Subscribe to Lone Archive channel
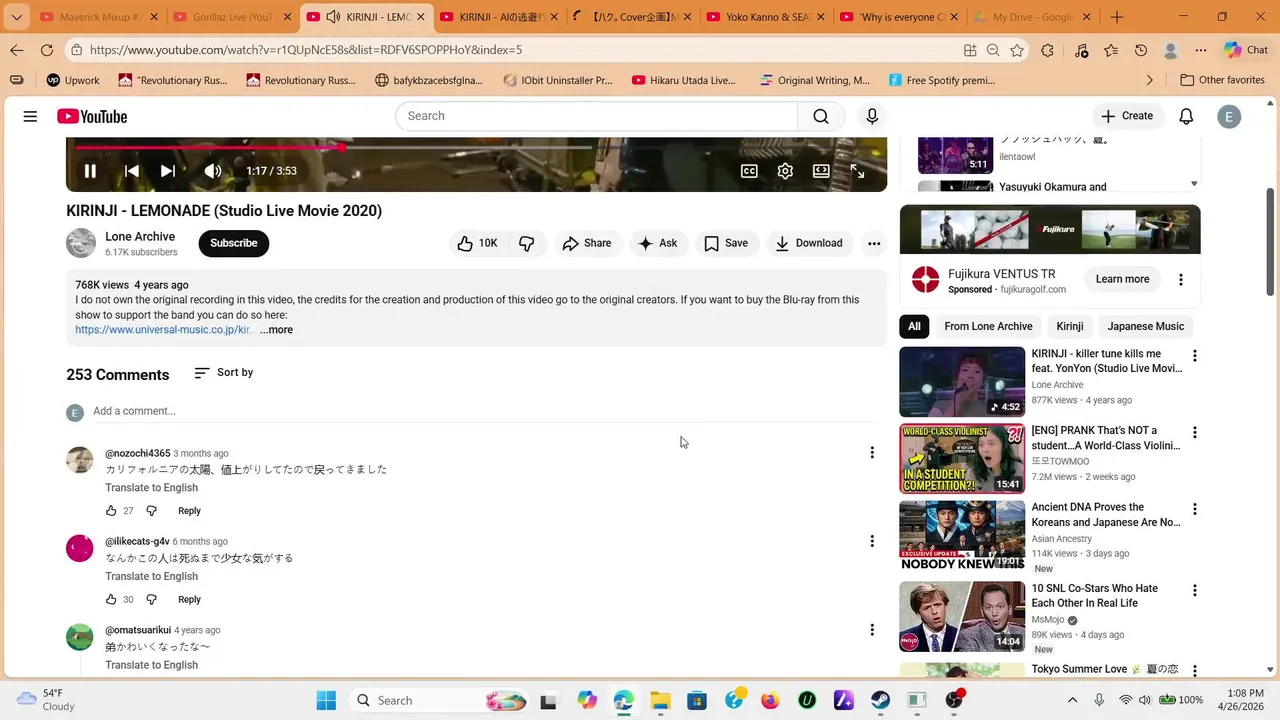The height and width of the screenshot is (720, 1280). pos(234,243)
